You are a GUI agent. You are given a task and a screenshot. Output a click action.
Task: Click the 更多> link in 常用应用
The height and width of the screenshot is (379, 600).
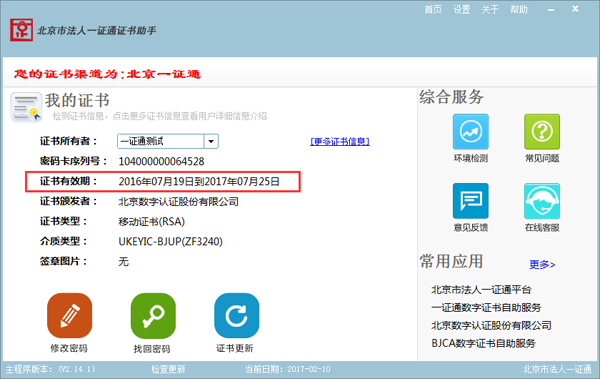[542, 264]
